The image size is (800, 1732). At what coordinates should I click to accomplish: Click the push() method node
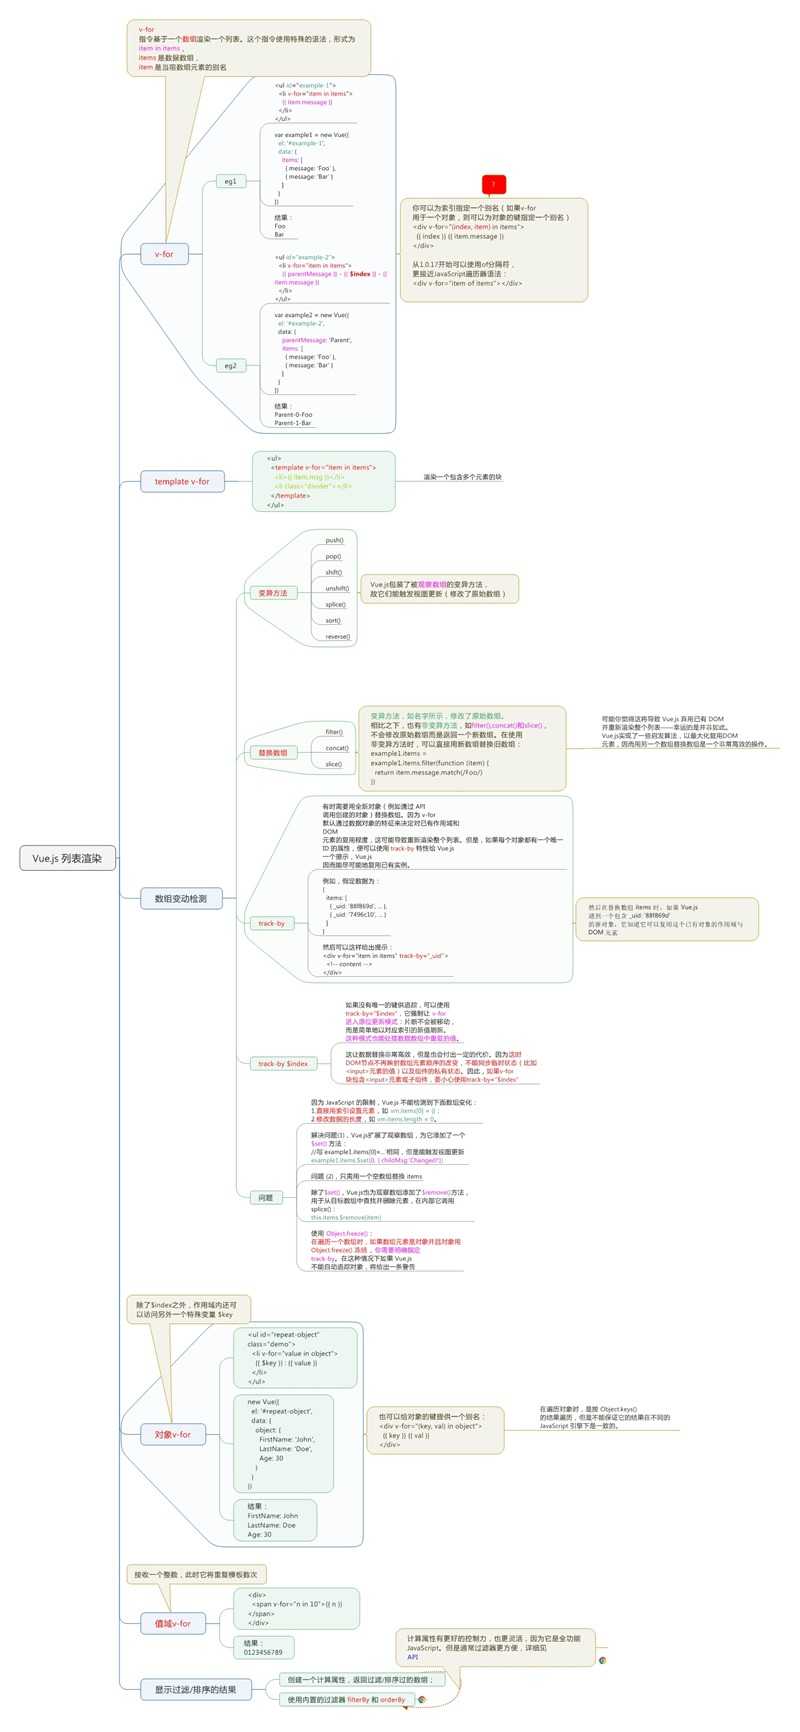pos(334,540)
